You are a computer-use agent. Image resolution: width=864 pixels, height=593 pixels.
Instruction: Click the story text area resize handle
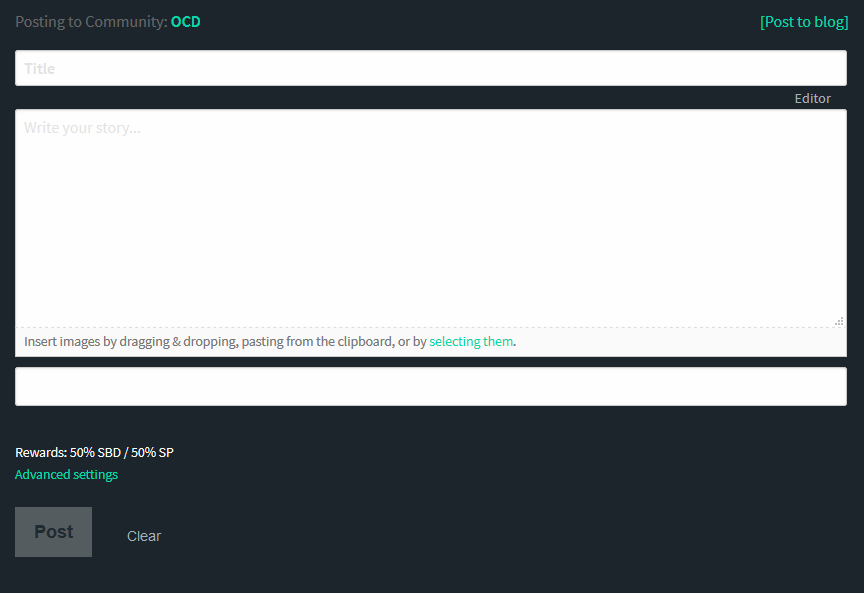tap(839, 321)
